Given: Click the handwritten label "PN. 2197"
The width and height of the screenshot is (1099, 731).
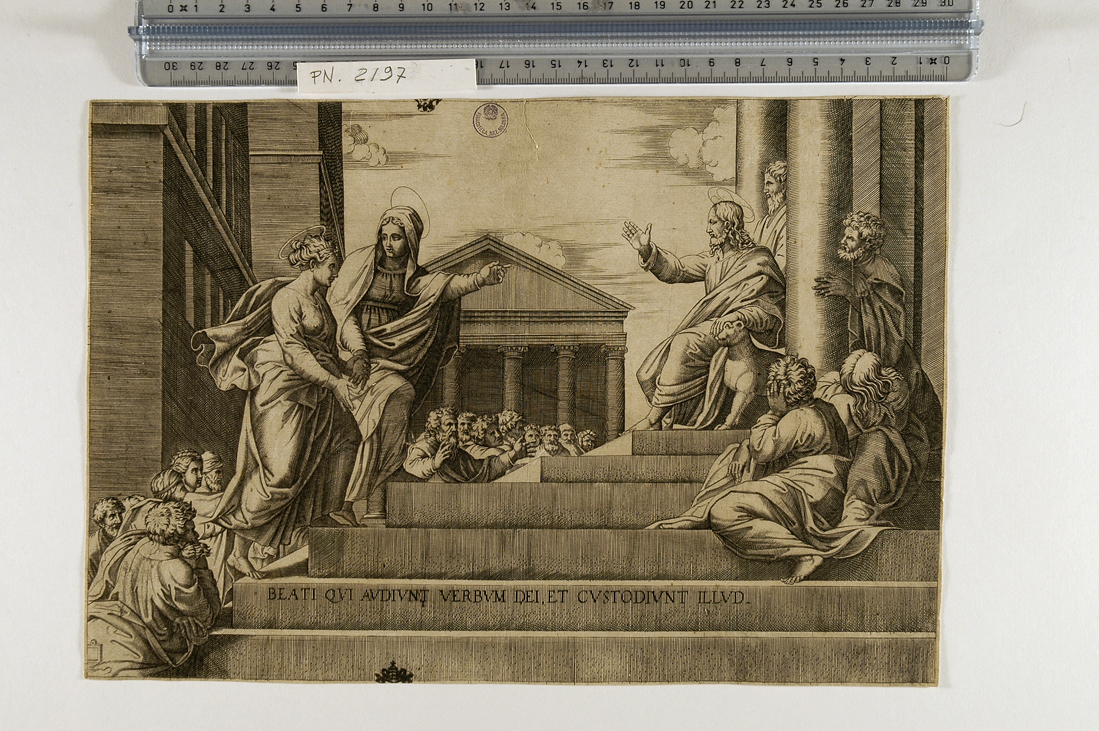Looking at the screenshot, I should (x=357, y=74).
